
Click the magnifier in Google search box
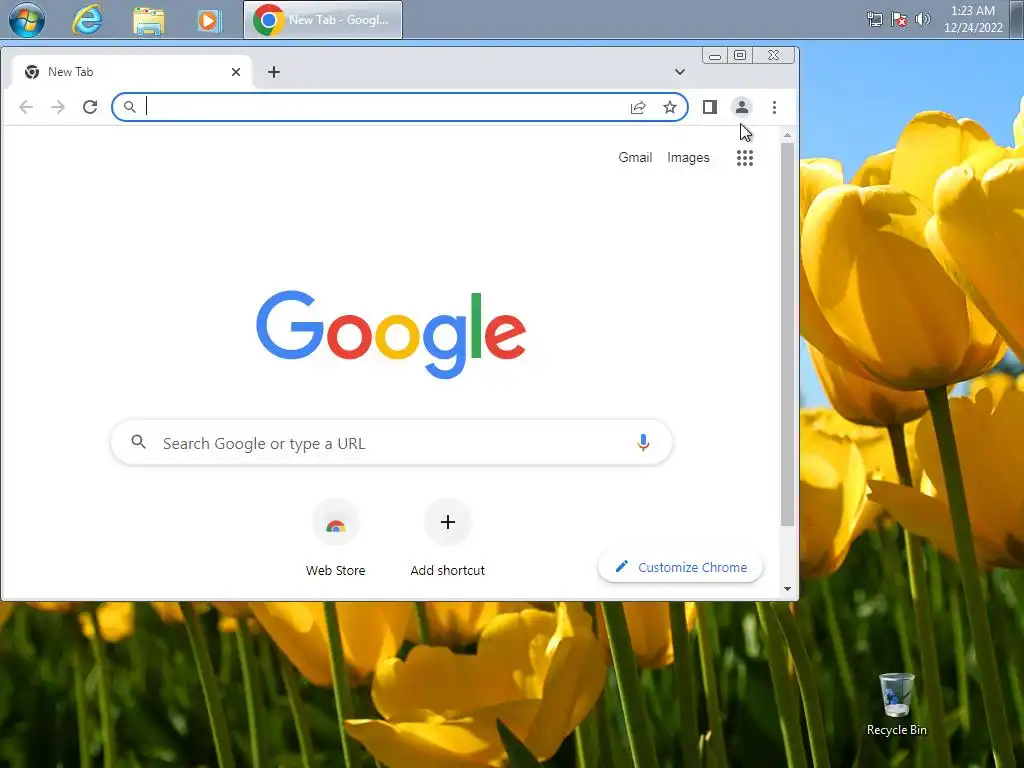tap(138, 442)
